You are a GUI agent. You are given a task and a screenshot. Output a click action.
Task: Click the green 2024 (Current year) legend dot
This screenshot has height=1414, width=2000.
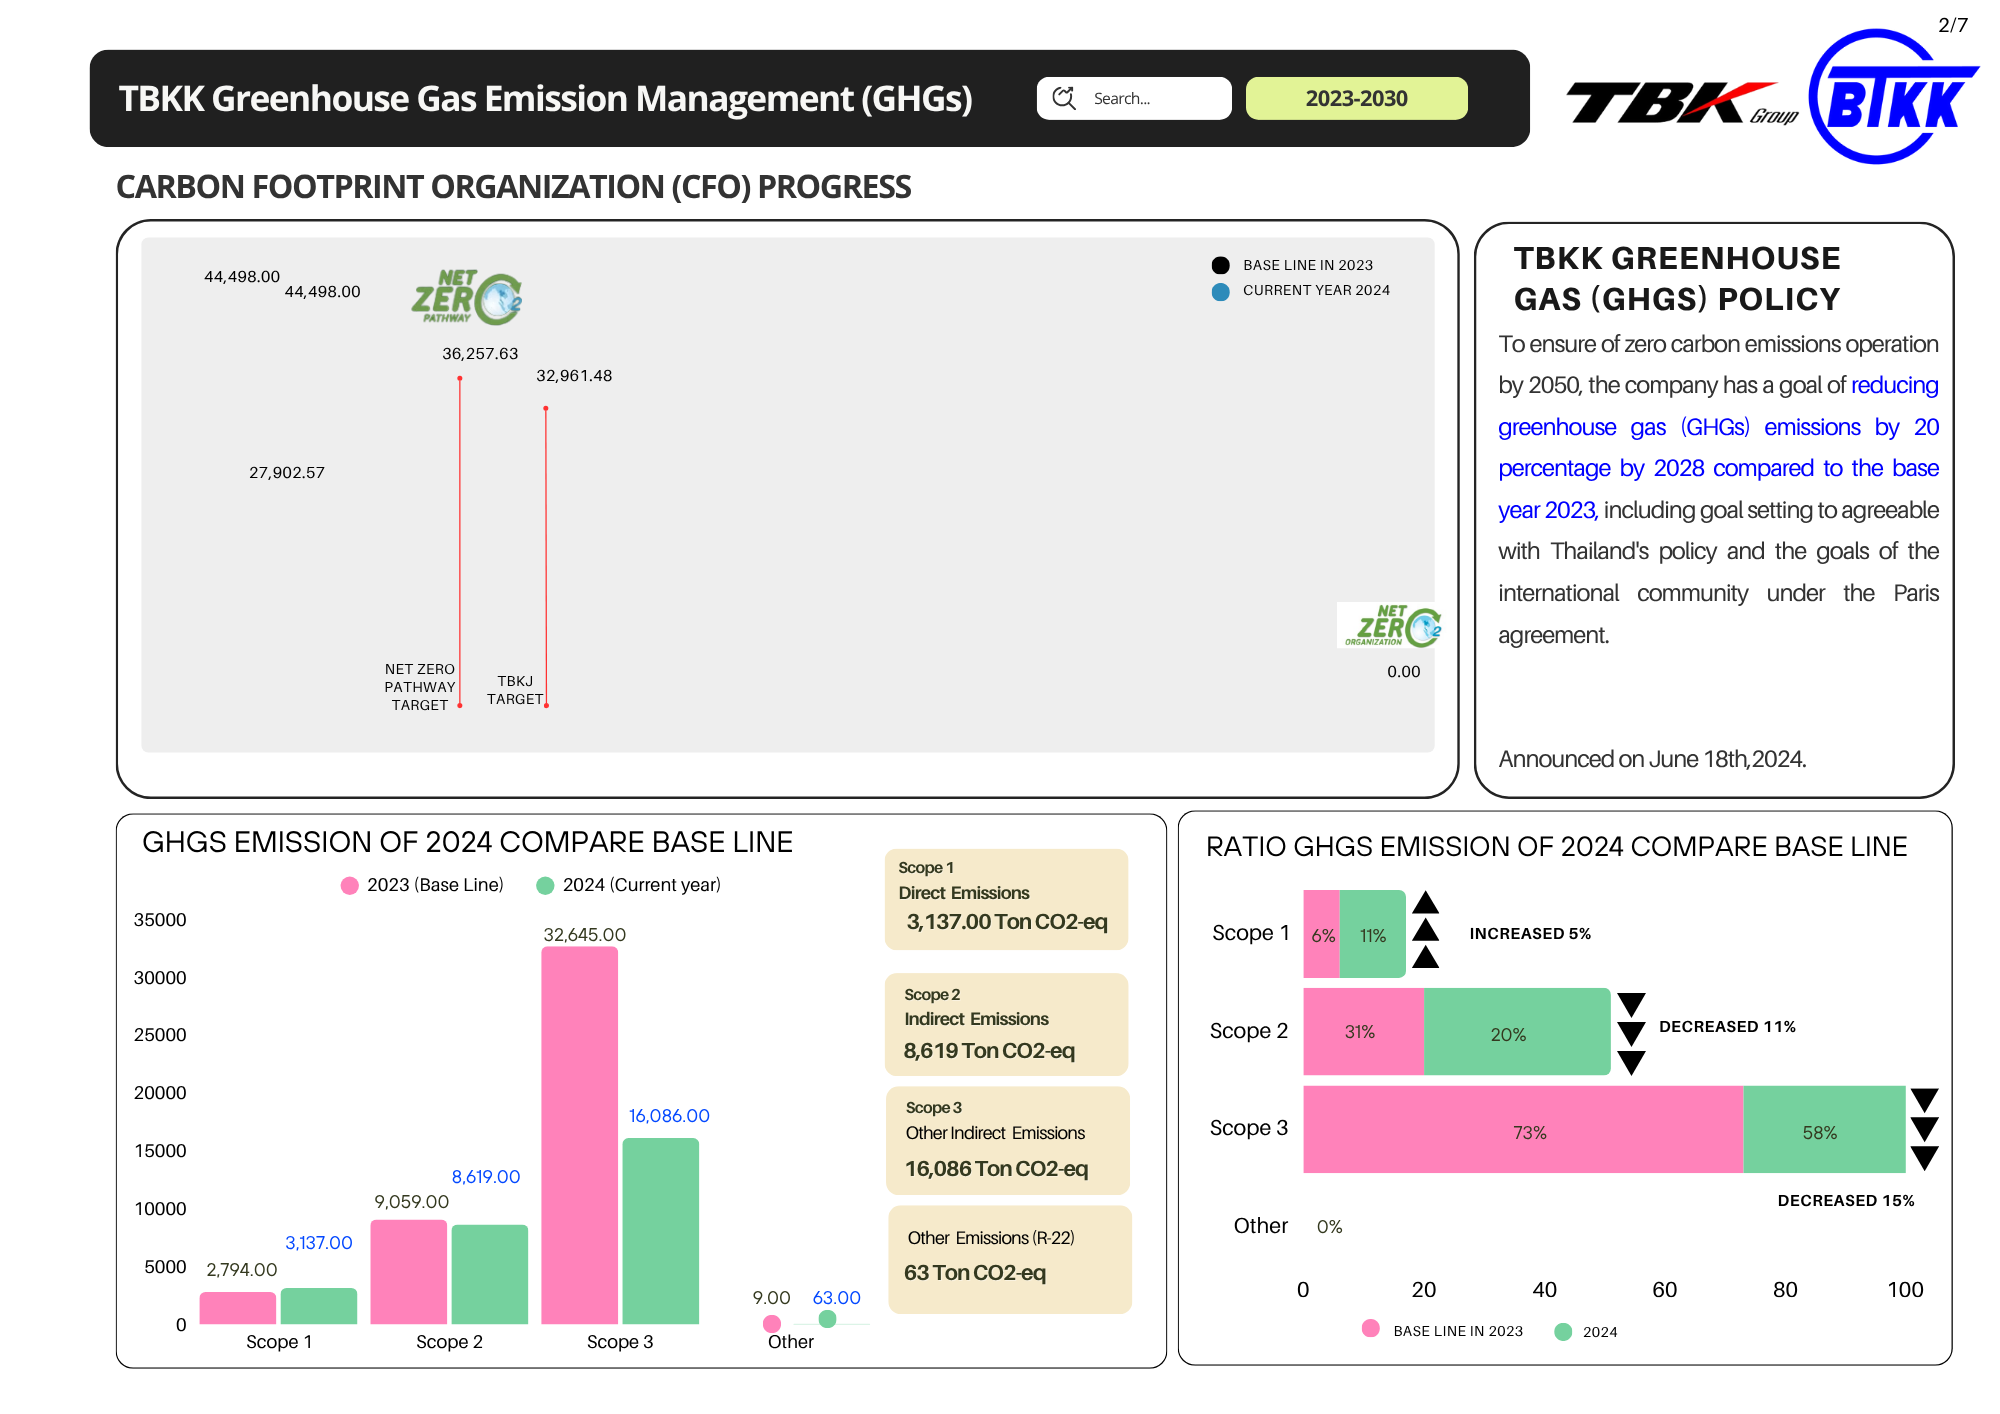pos(545,885)
